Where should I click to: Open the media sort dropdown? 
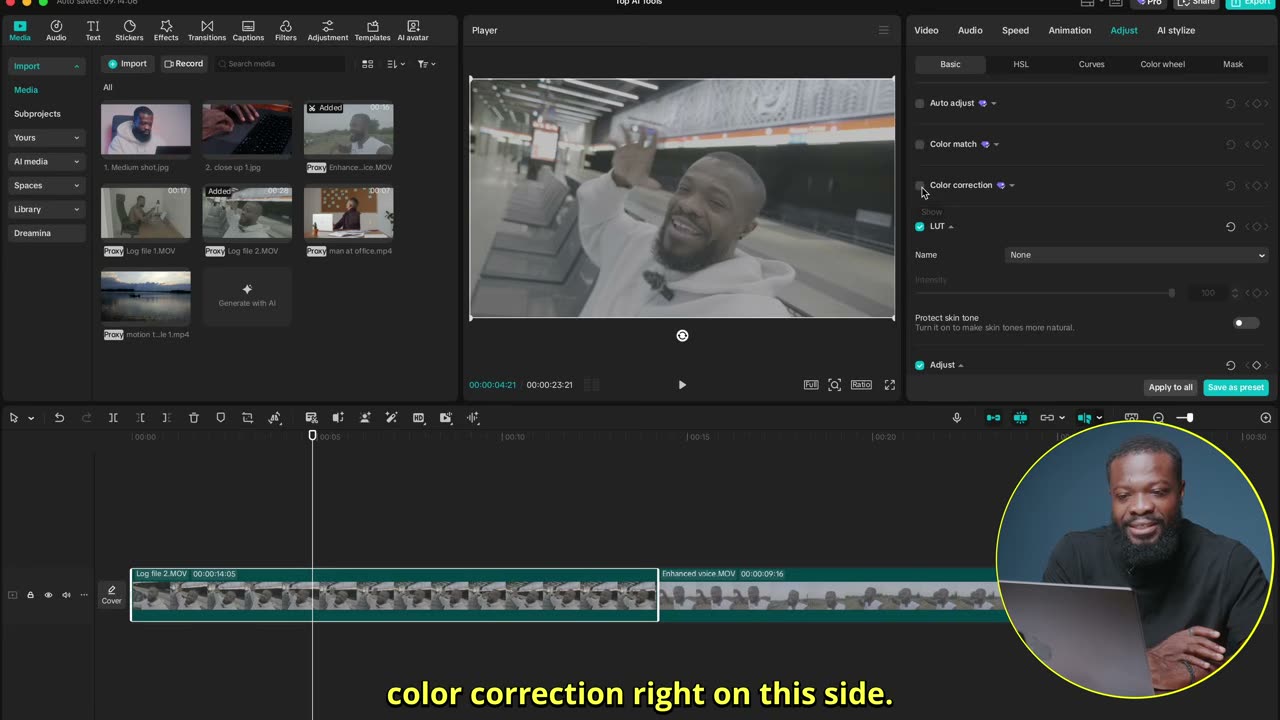396,64
